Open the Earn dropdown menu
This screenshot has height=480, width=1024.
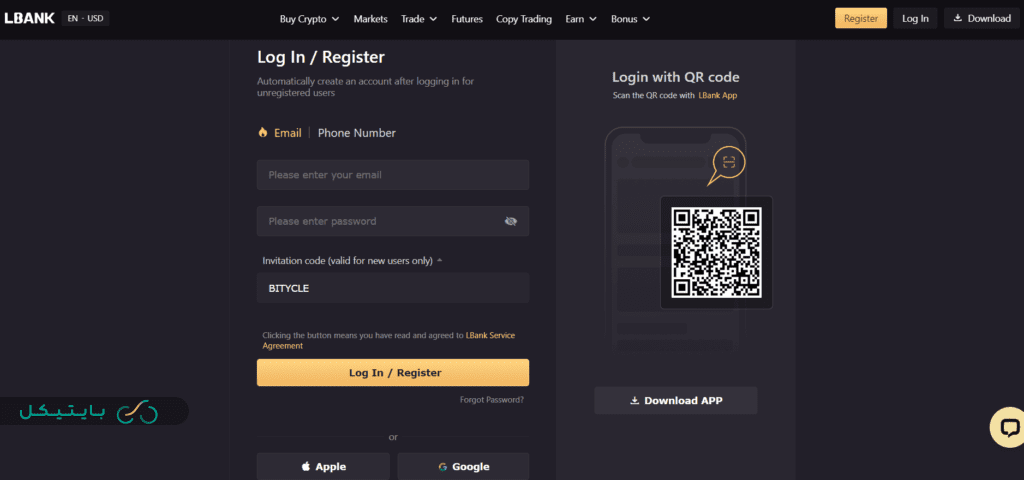(579, 19)
